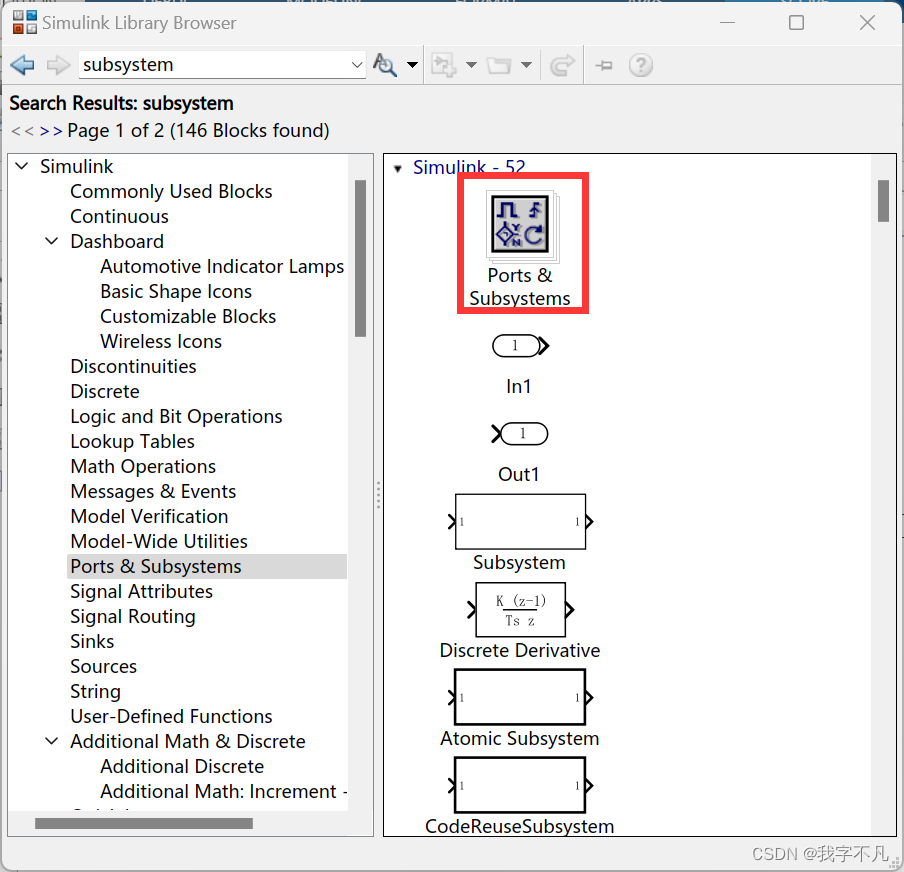Select Logic and Bit Operations library
The height and width of the screenshot is (872, 904).
[176, 416]
